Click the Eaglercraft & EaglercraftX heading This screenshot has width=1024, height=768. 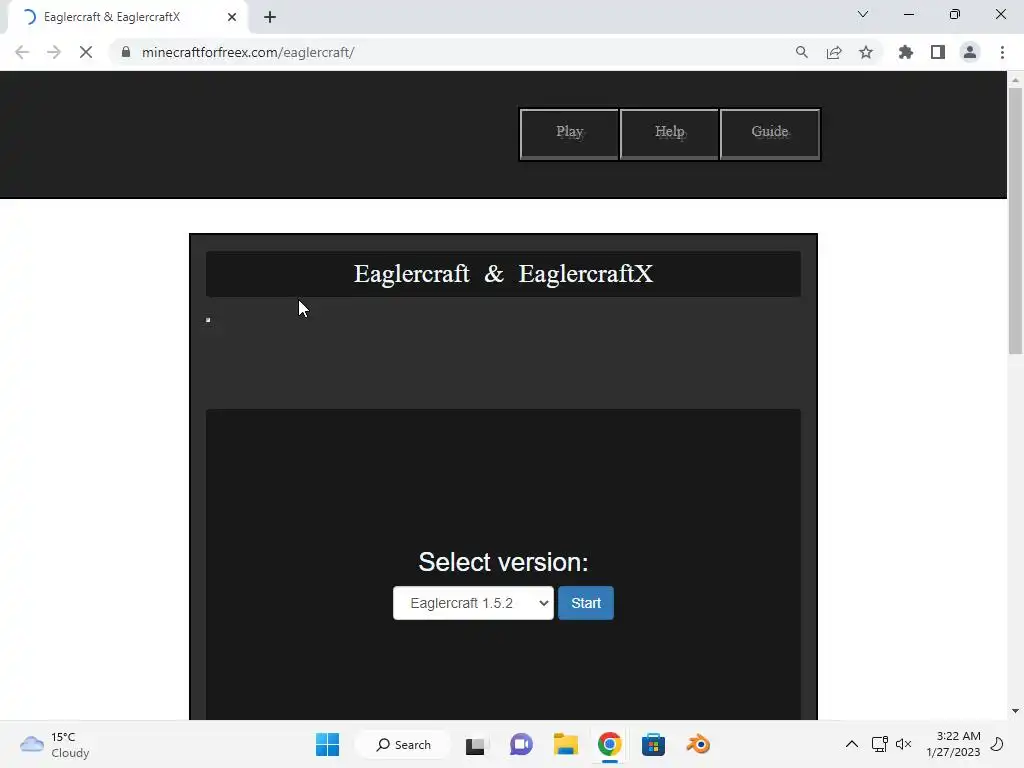pyautogui.click(x=504, y=274)
